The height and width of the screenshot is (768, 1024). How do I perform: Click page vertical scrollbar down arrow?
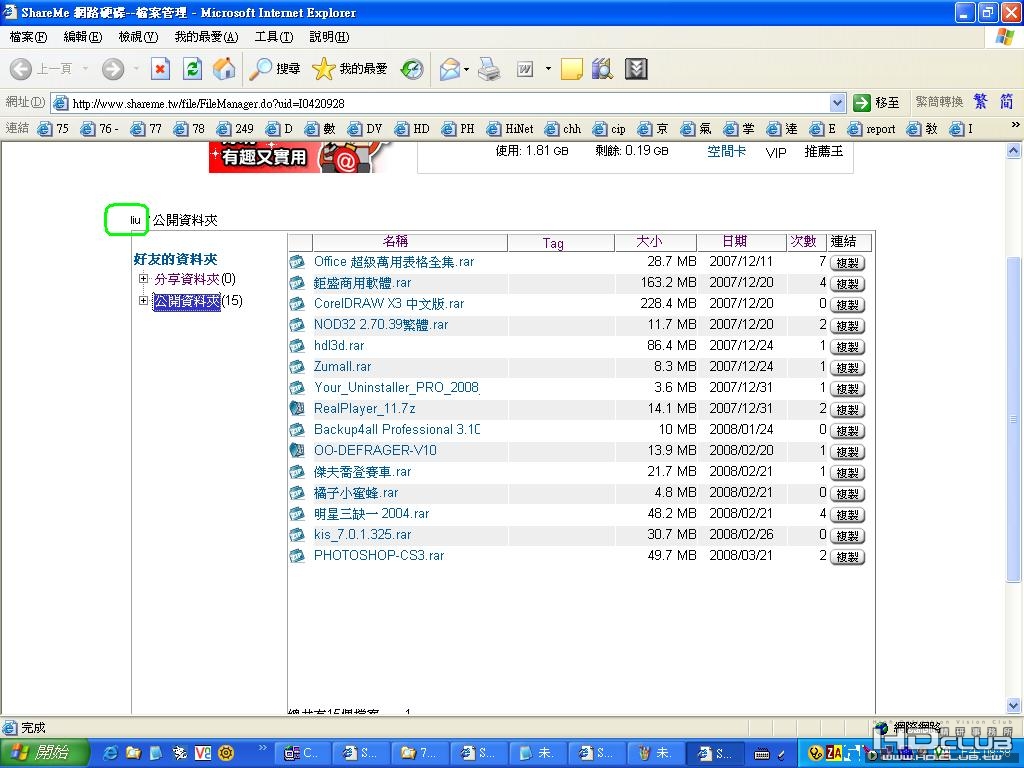click(x=1014, y=705)
